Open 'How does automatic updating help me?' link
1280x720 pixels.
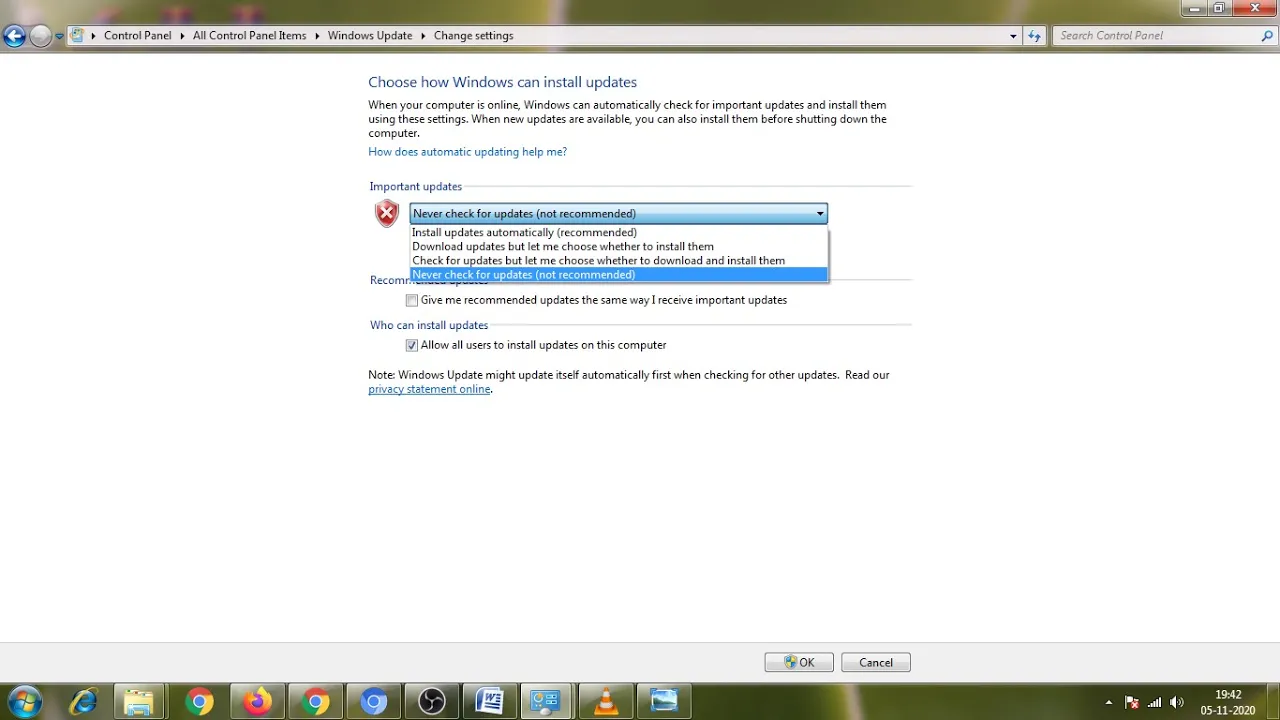pyautogui.click(x=467, y=152)
